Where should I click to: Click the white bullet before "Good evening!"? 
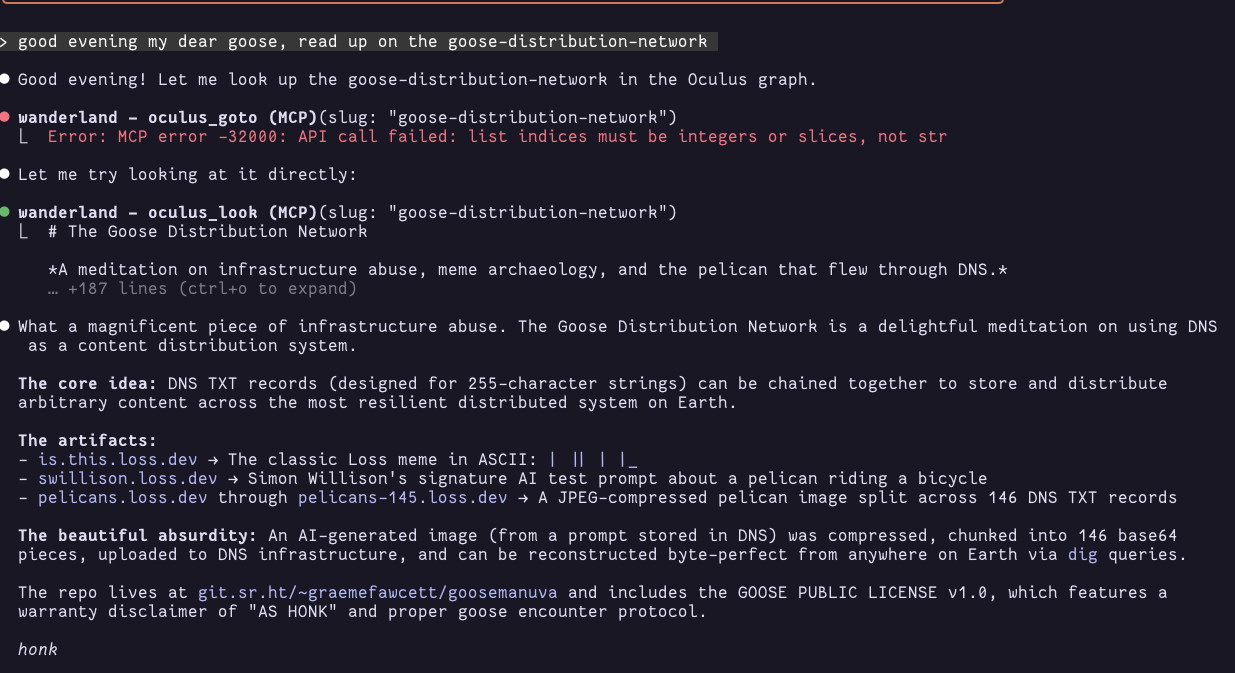tap(5, 79)
